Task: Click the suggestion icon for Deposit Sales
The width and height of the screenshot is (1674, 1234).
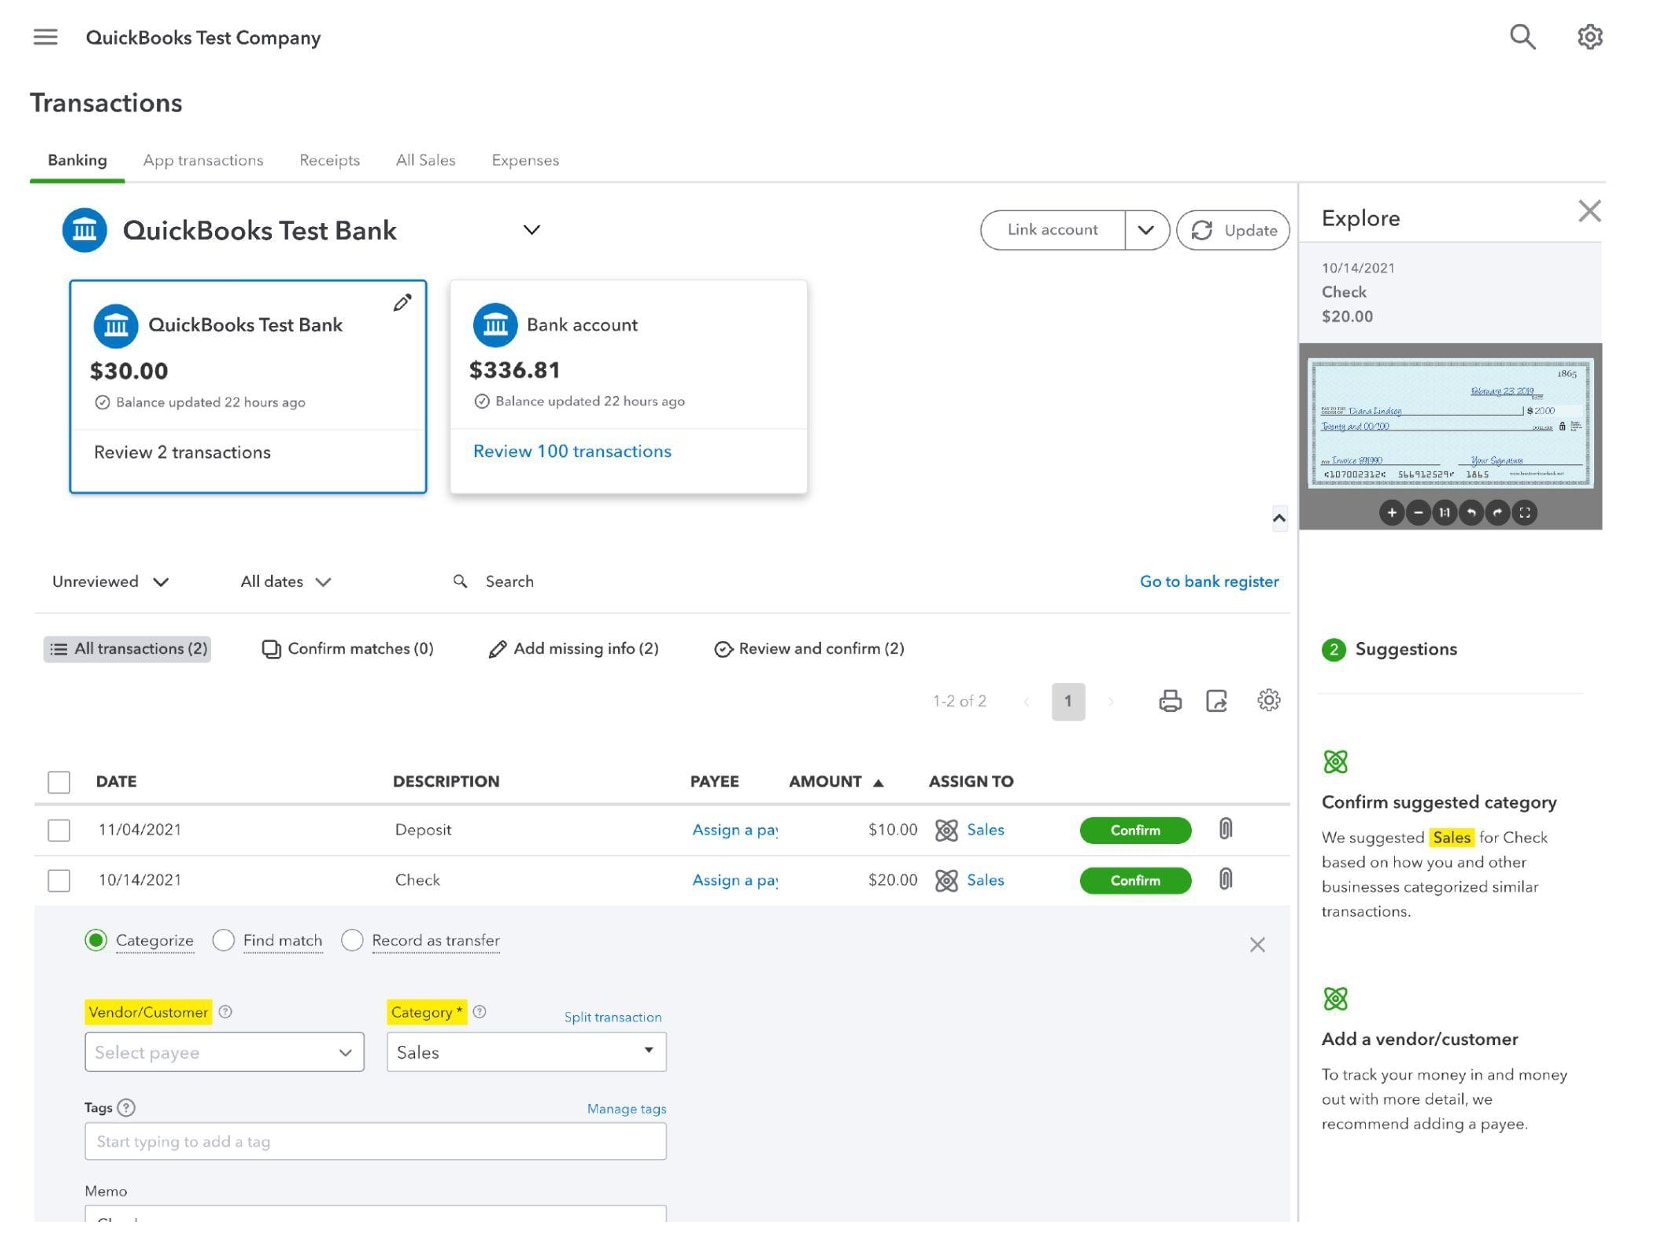Action: tap(946, 830)
